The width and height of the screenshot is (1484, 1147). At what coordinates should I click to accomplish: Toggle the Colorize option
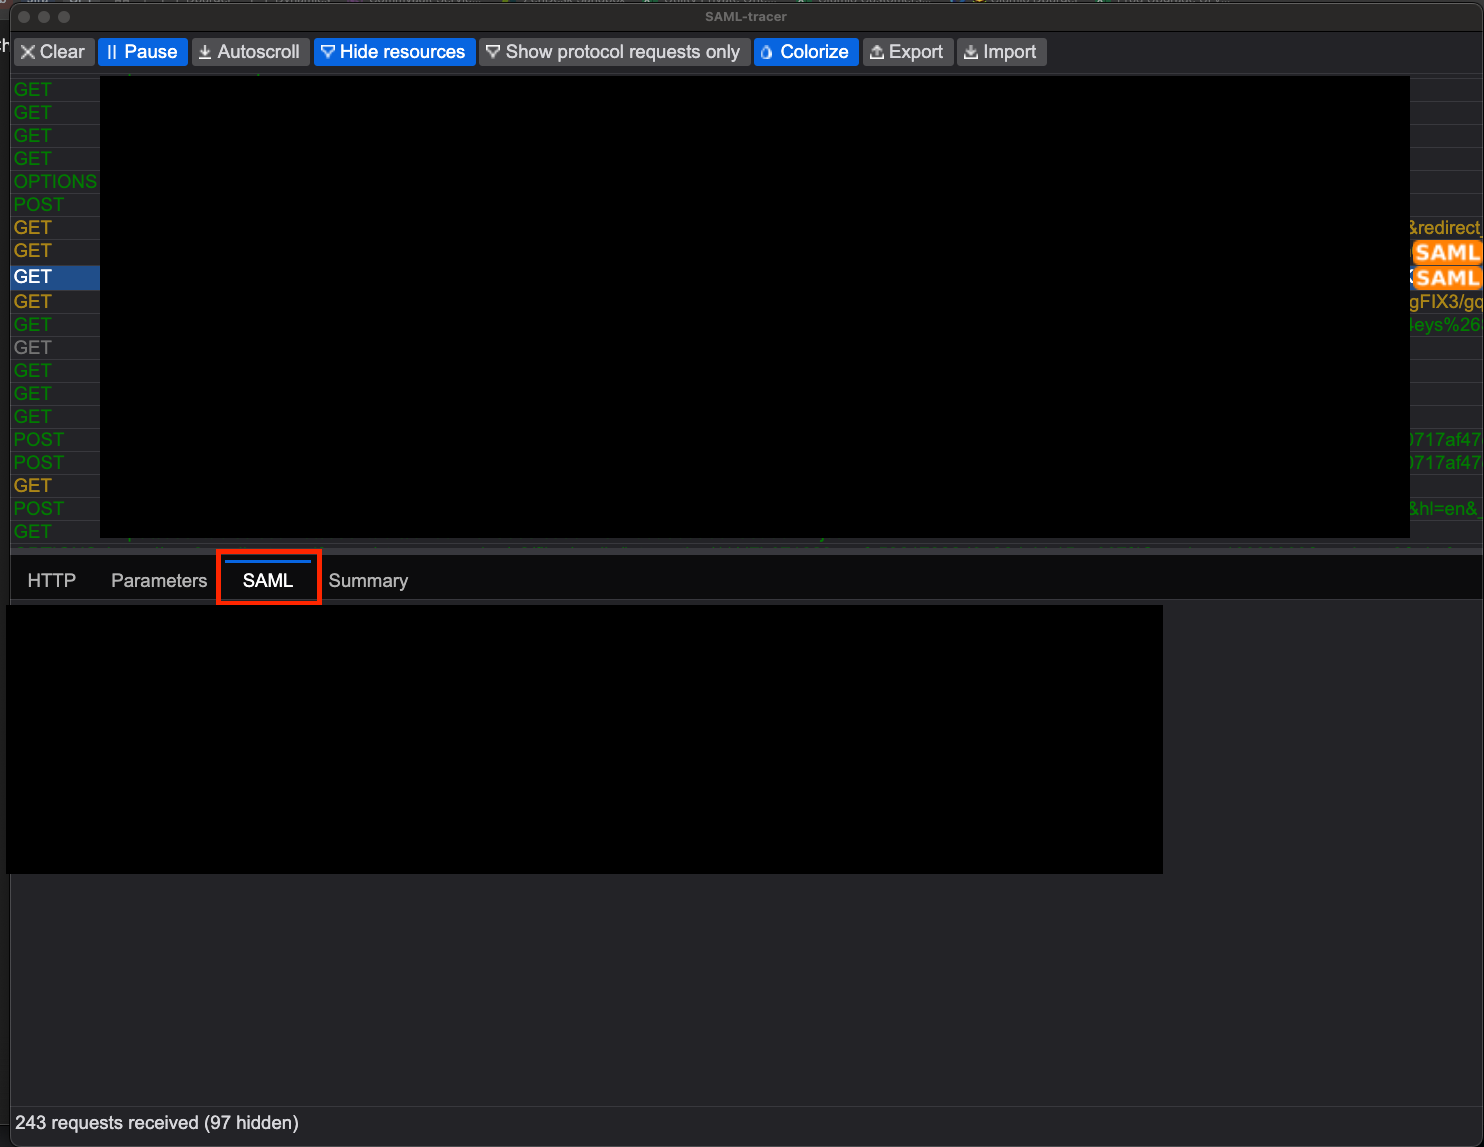[805, 52]
